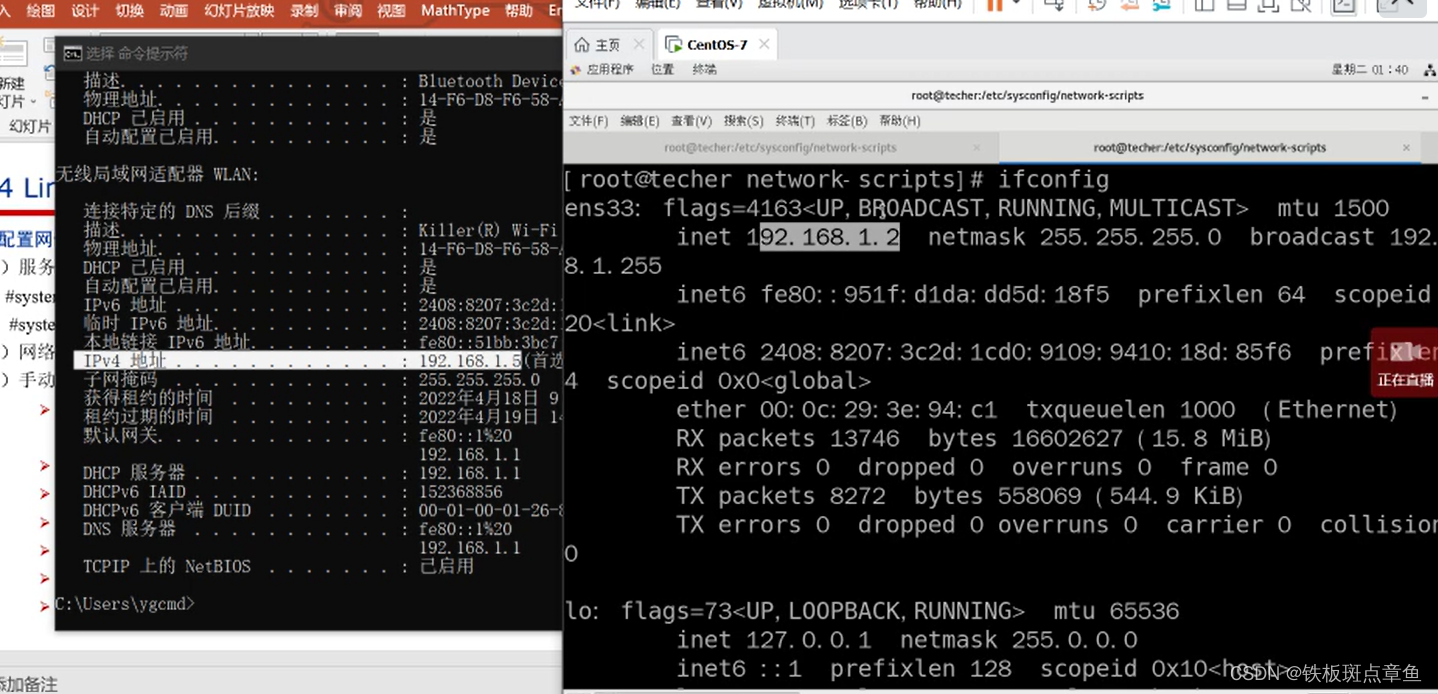Close the second terminal tab
1438x694 pixels.
(x=1406, y=147)
